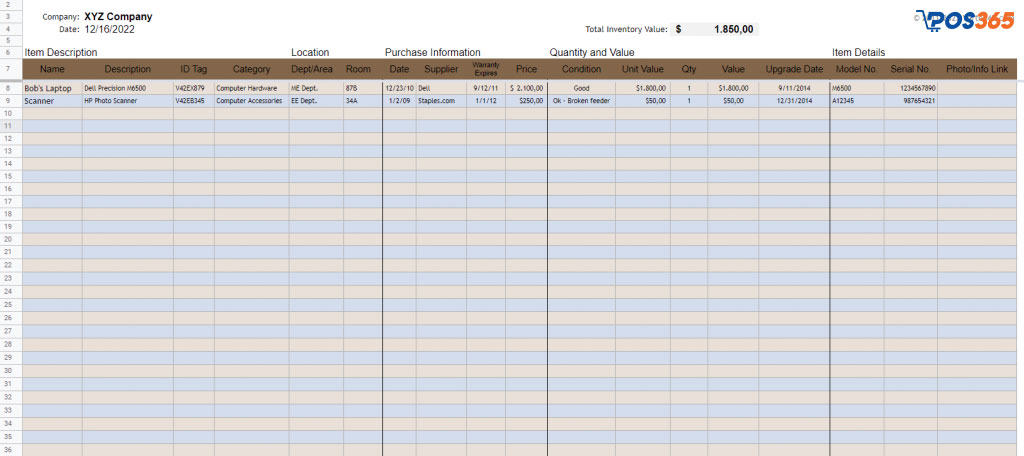Click the "Warranty Expires" column header
1024x456 pixels.
tap(486, 69)
